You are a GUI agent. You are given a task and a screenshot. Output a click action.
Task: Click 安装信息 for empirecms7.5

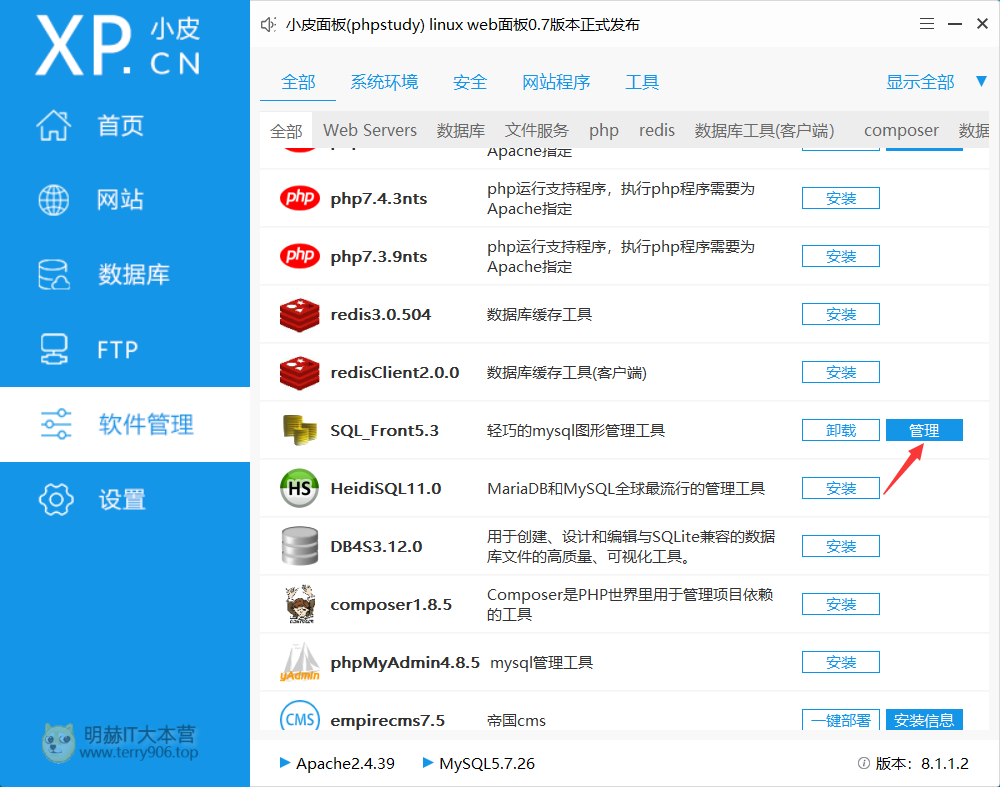tap(924, 720)
